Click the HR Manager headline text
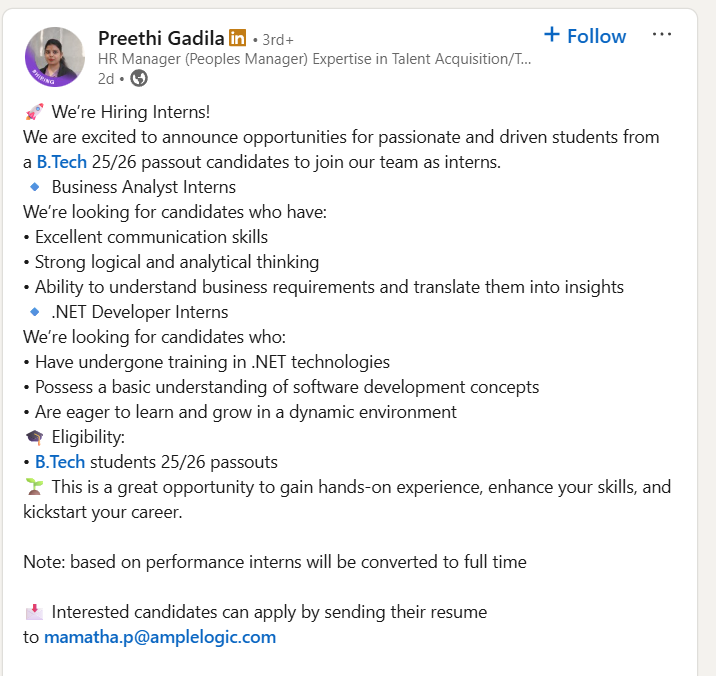The width and height of the screenshot is (716, 676). click(x=314, y=59)
